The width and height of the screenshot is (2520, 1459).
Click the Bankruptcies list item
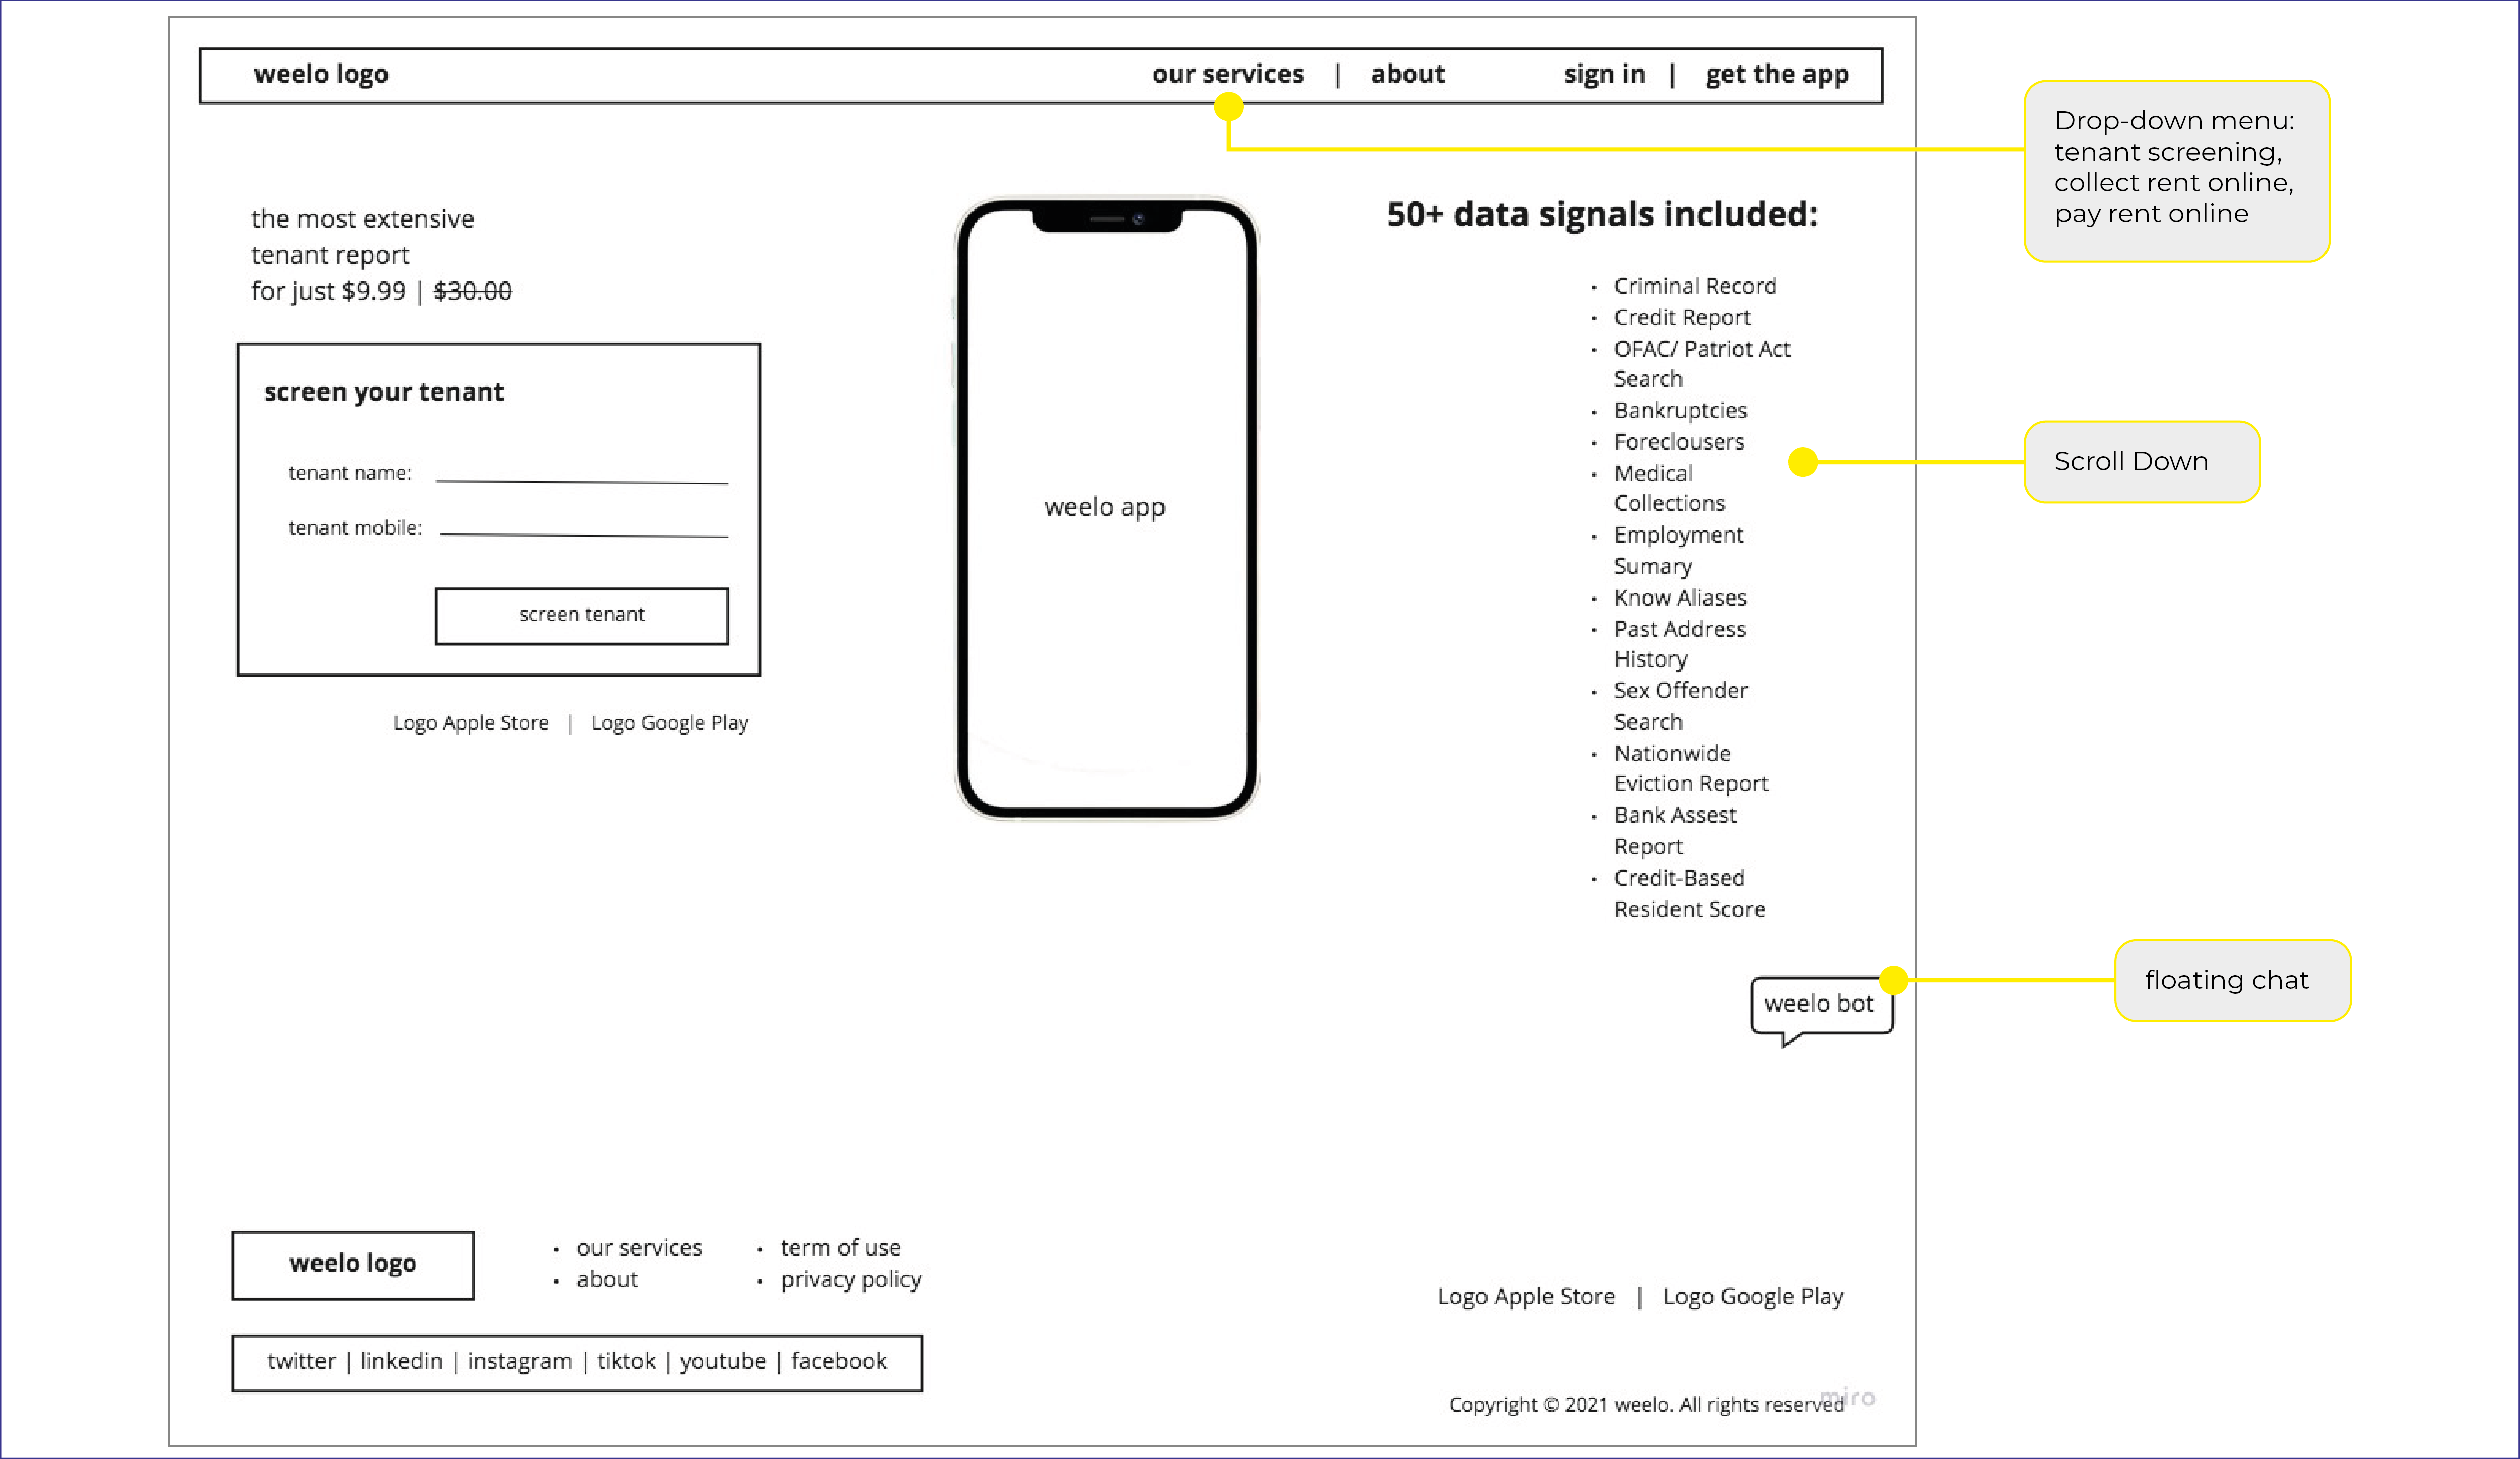click(1680, 411)
